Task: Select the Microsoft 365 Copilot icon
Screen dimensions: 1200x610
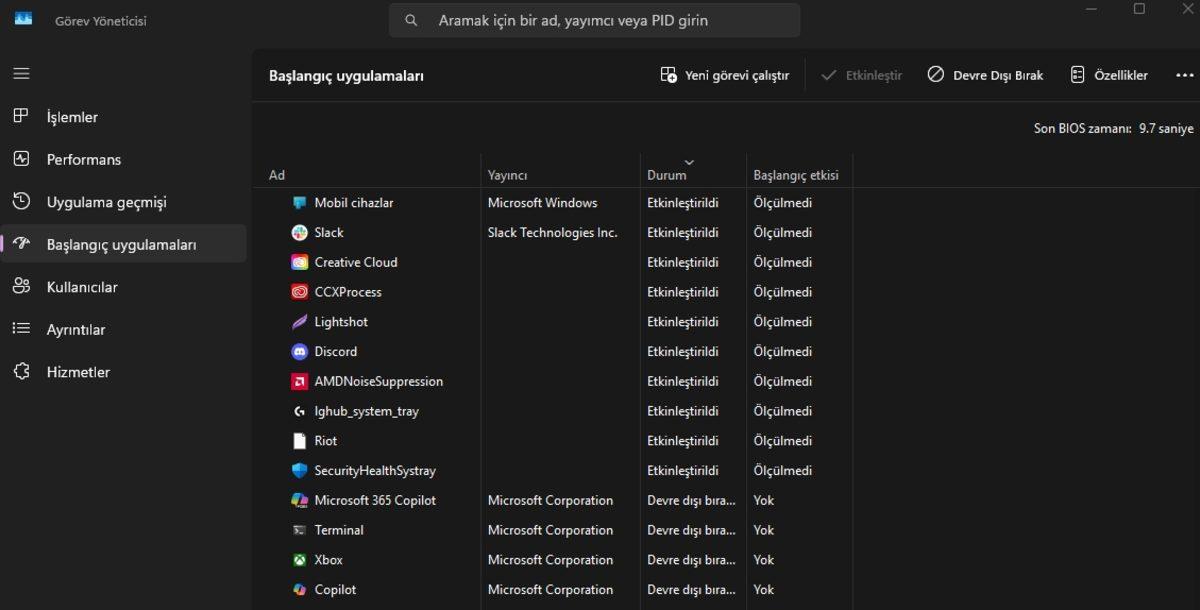Action: tap(299, 501)
